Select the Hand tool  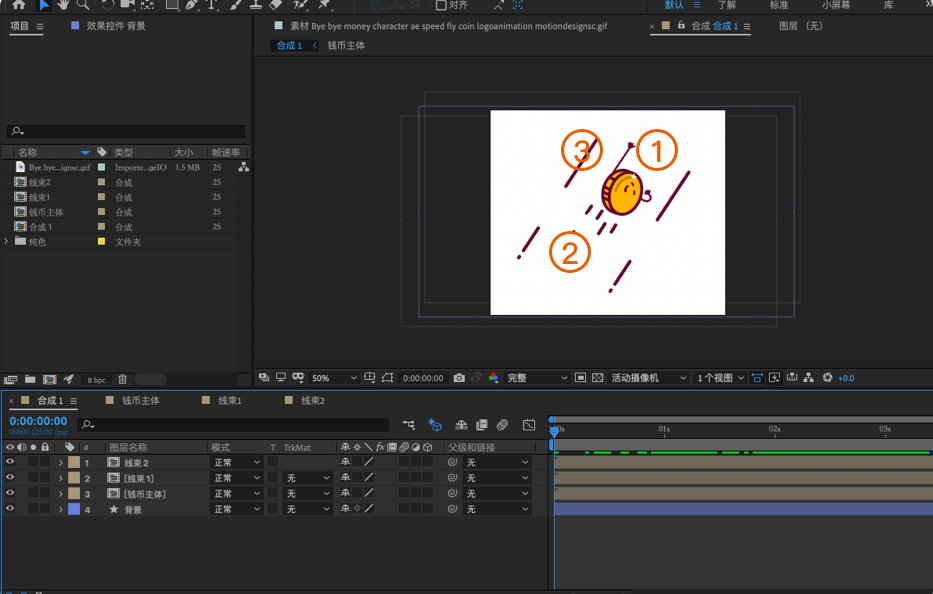point(63,5)
